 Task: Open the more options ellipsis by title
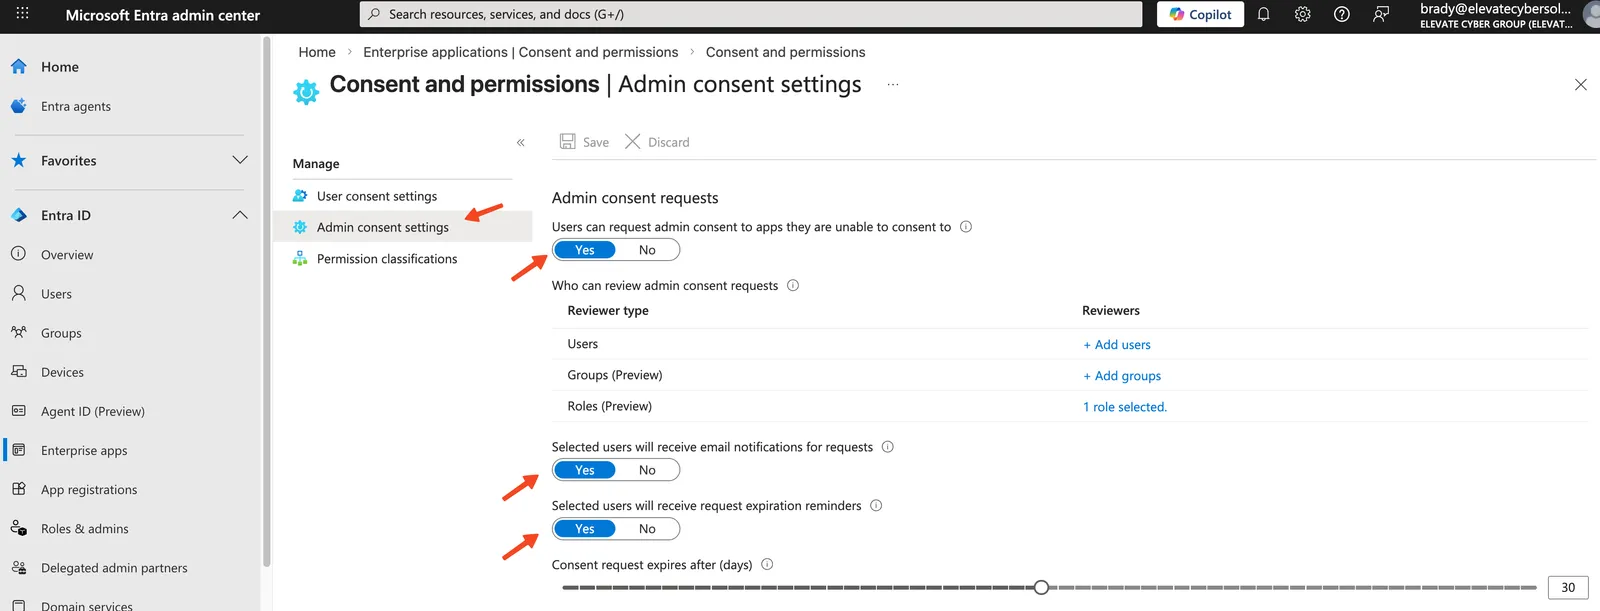(x=893, y=85)
